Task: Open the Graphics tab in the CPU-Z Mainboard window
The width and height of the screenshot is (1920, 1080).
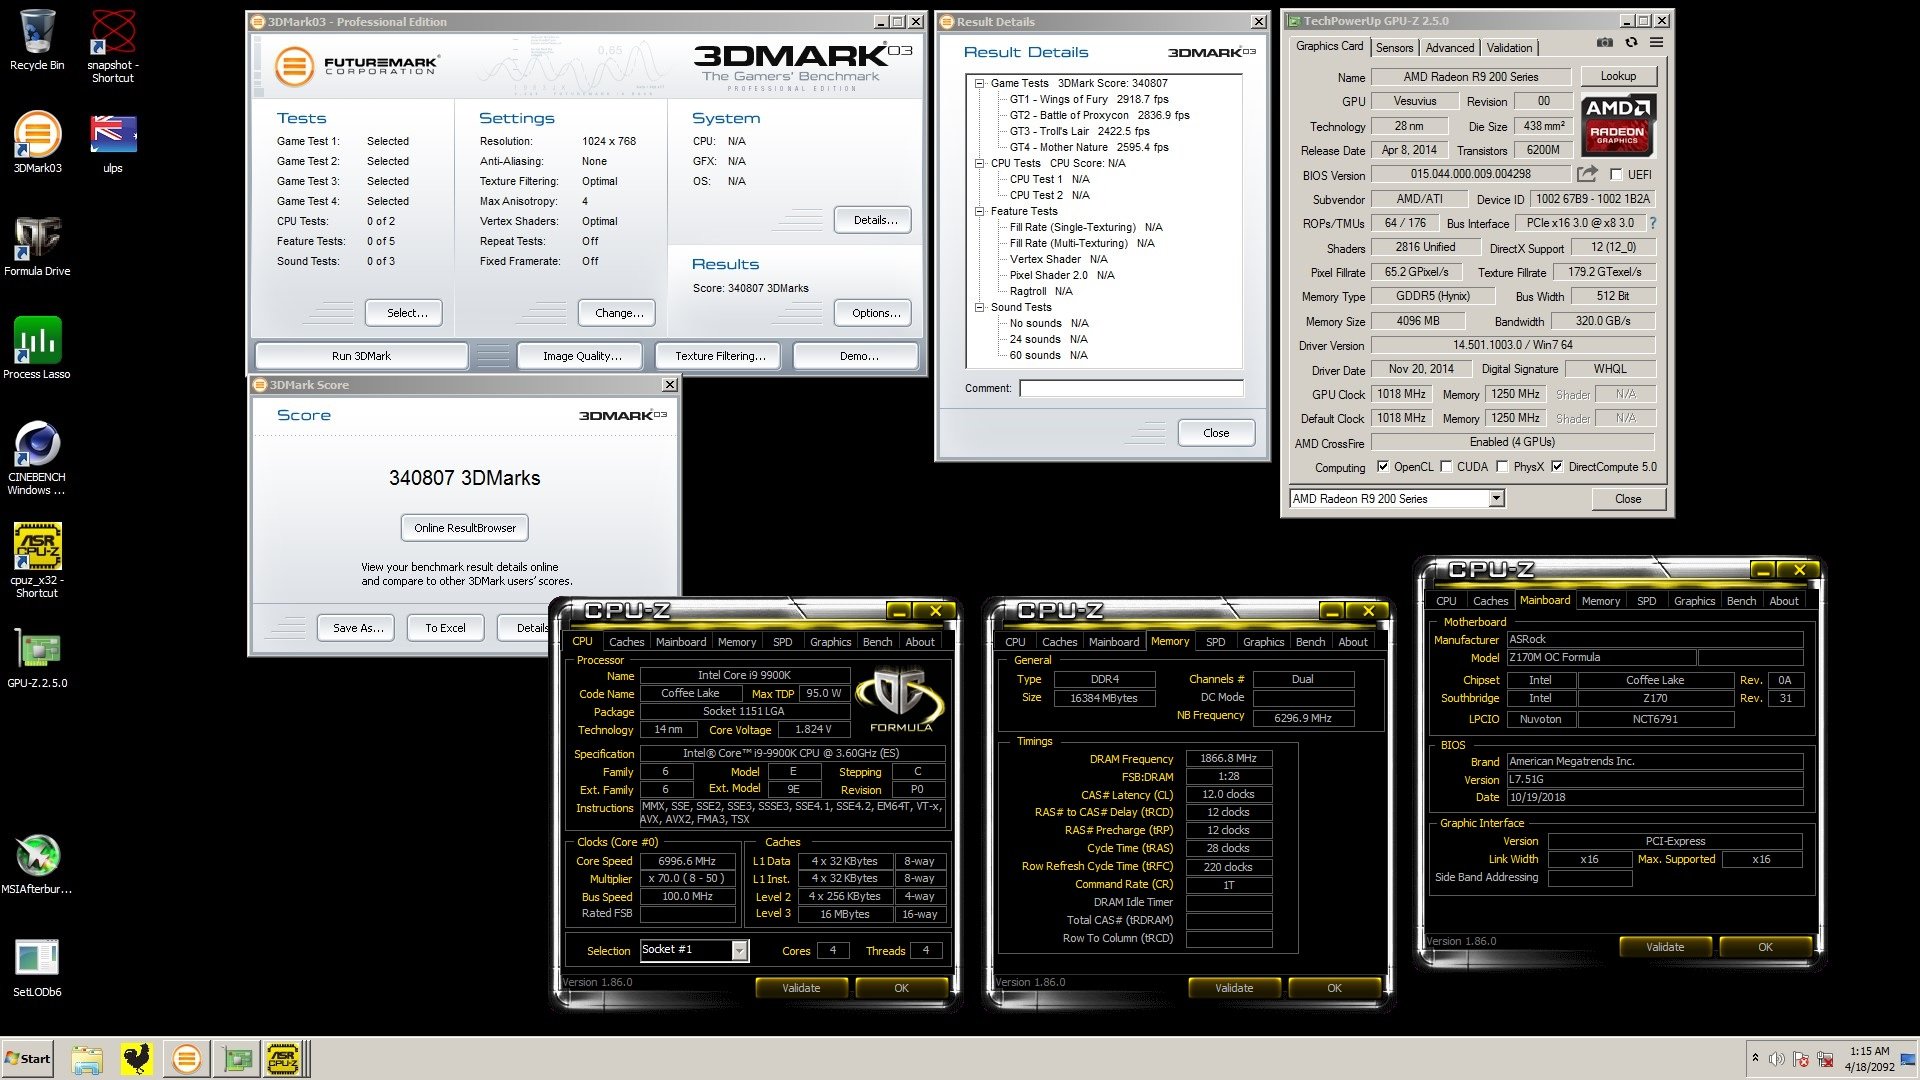Action: (x=1694, y=601)
